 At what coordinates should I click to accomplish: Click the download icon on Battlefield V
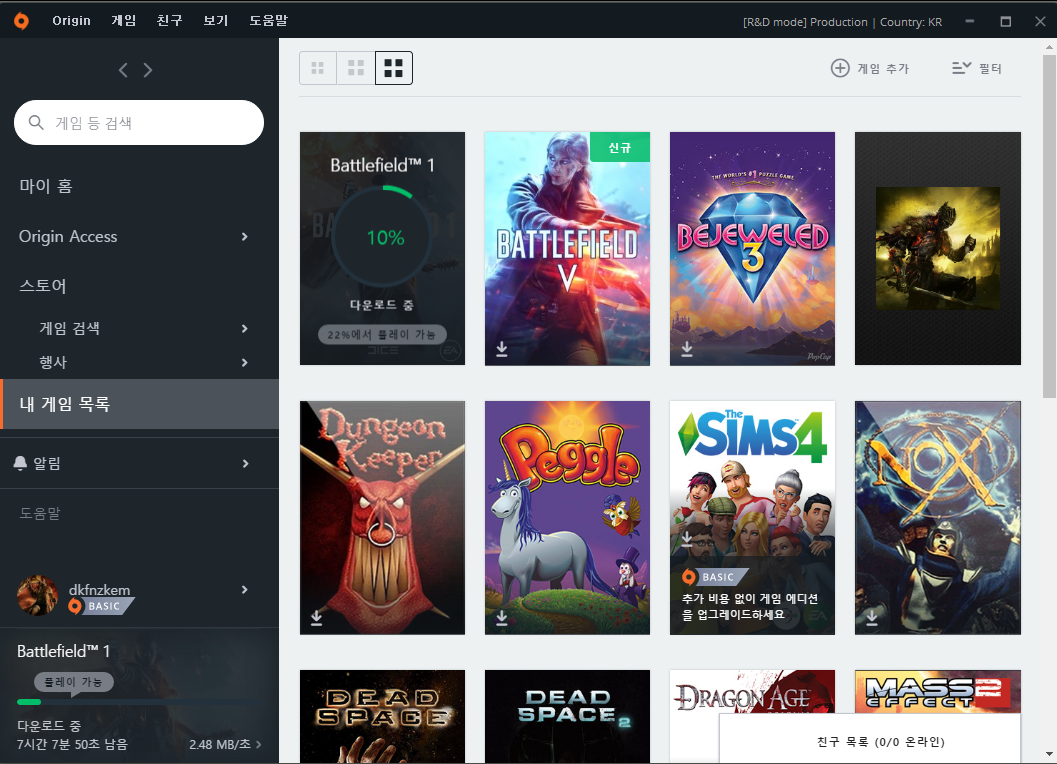(x=502, y=349)
